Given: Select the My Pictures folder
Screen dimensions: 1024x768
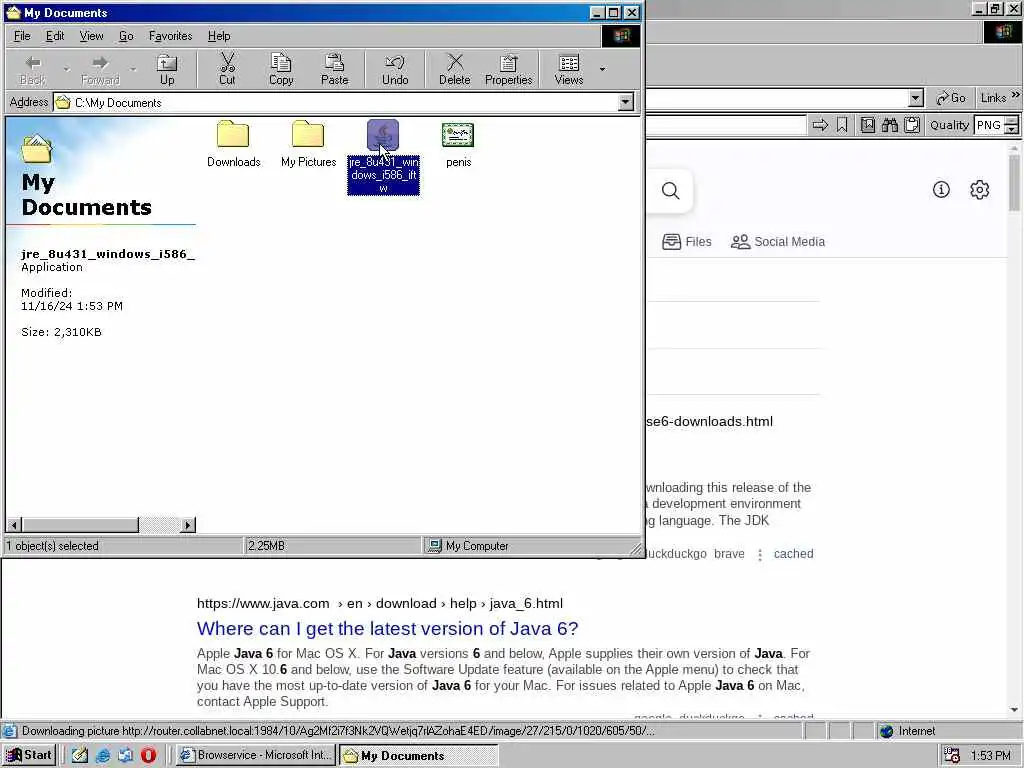Looking at the screenshot, I should pos(308,144).
